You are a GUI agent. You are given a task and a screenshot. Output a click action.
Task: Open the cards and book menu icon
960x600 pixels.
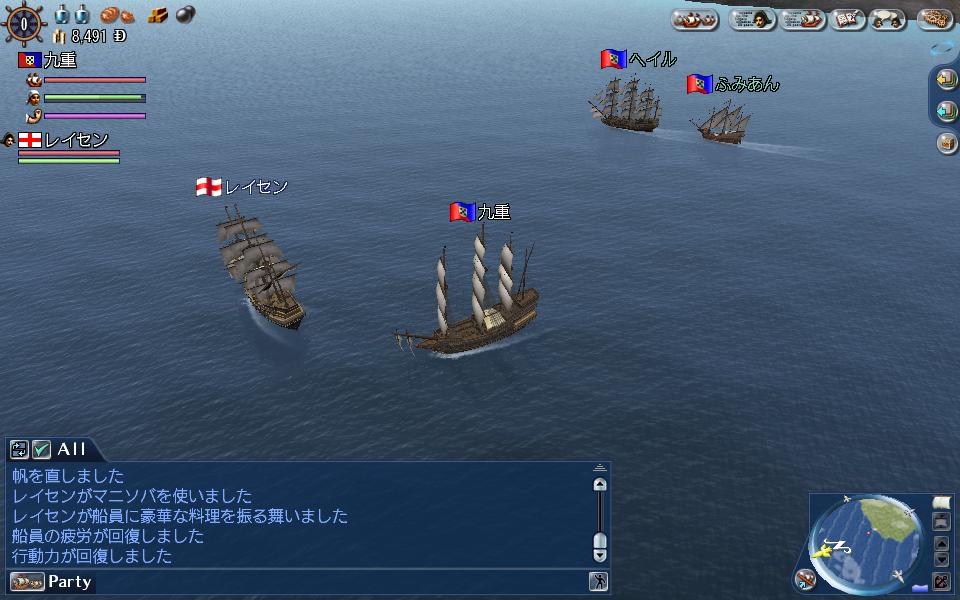click(x=847, y=20)
